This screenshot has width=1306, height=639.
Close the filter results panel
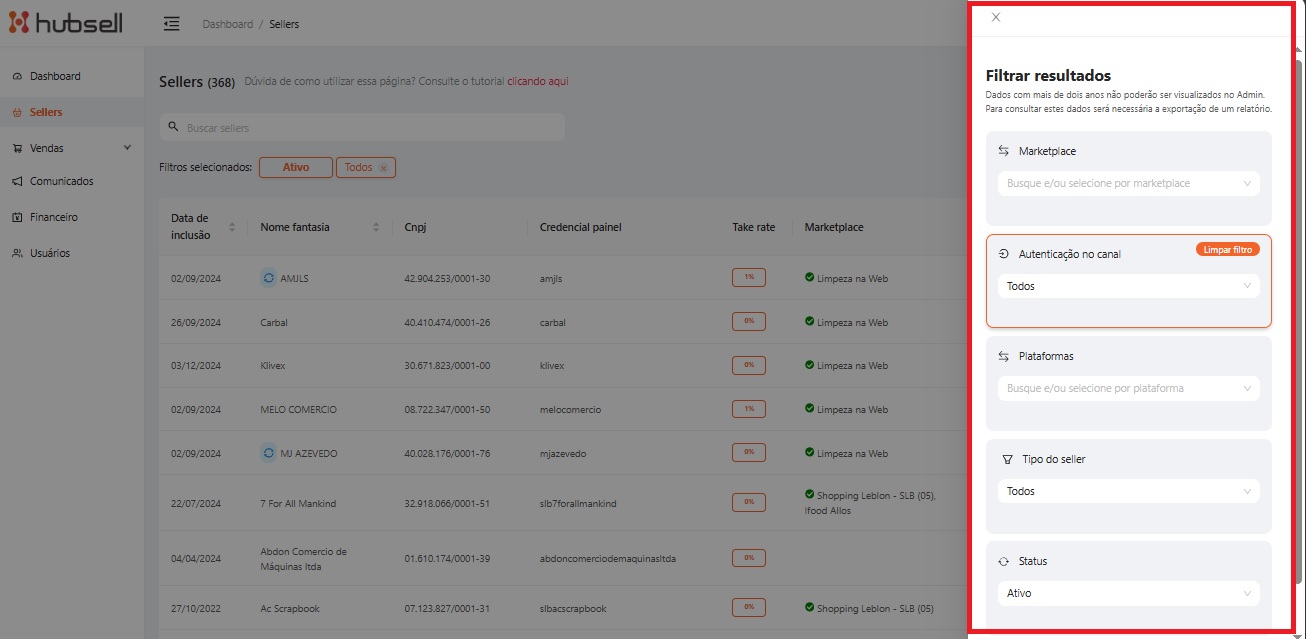tap(995, 17)
